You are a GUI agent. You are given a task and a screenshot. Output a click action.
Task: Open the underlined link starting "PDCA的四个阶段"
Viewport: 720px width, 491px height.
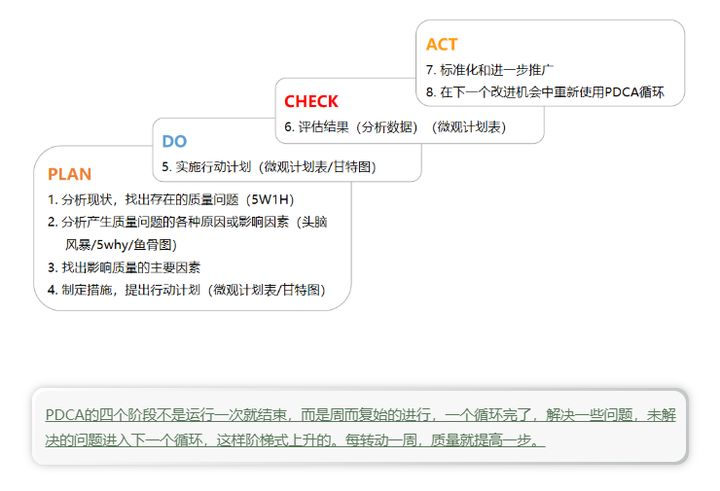[360, 415]
